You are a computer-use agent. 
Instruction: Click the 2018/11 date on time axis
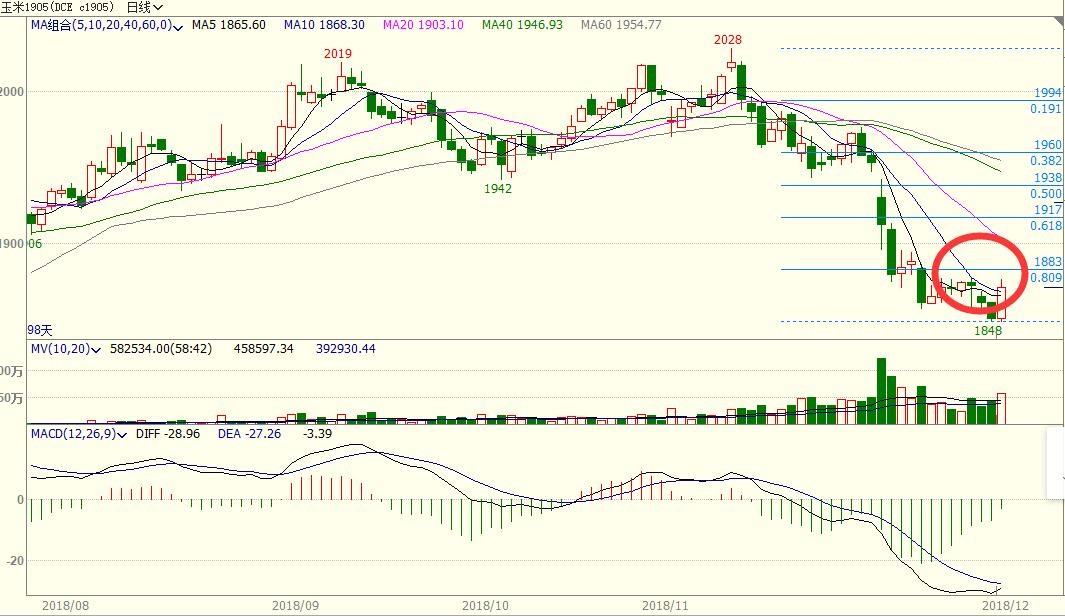[x=665, y=605]
